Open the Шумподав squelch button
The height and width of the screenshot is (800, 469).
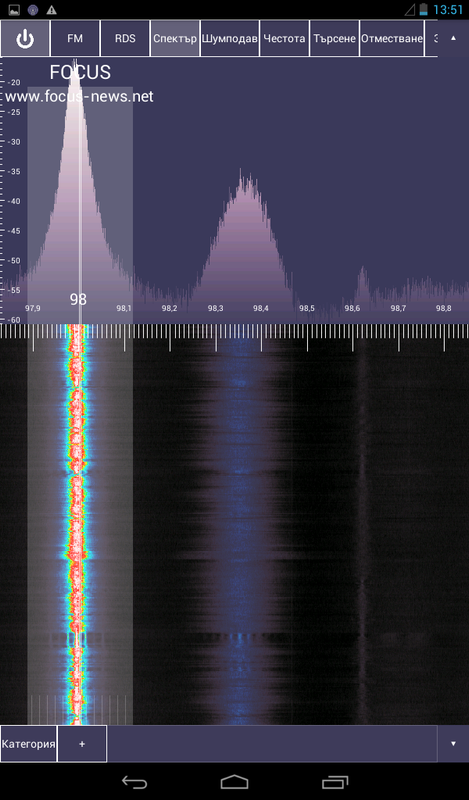pyautogui.click(x=230, y=39)
